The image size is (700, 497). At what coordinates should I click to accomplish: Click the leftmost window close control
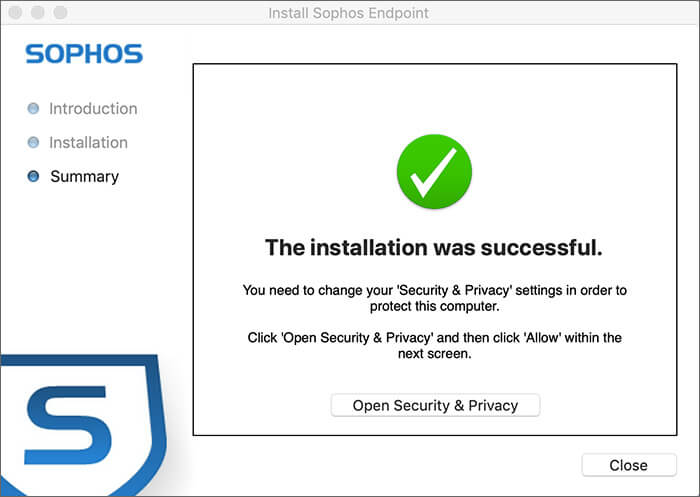(x=16, y=13)
